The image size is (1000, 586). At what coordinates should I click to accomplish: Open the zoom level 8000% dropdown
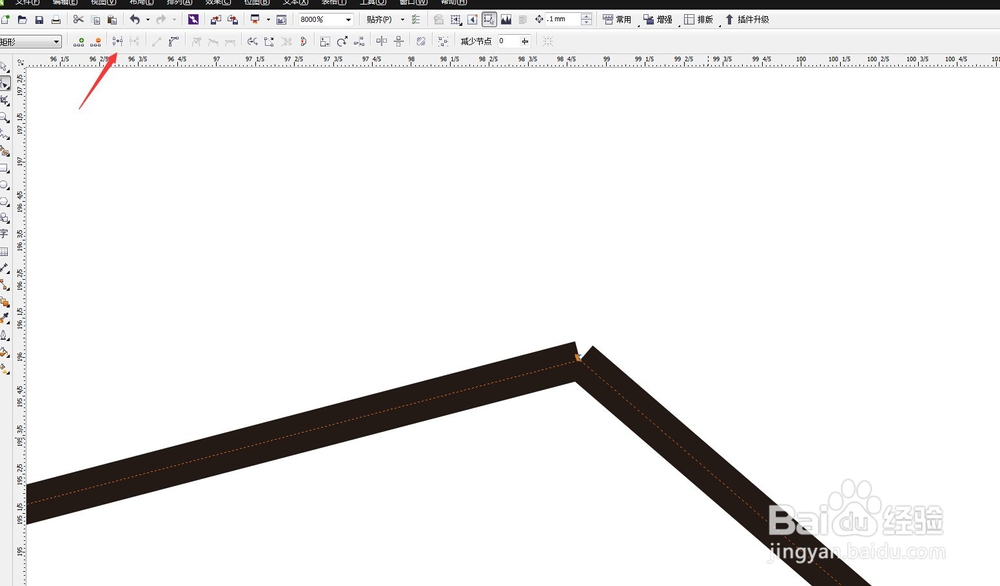tap(348, 20)
